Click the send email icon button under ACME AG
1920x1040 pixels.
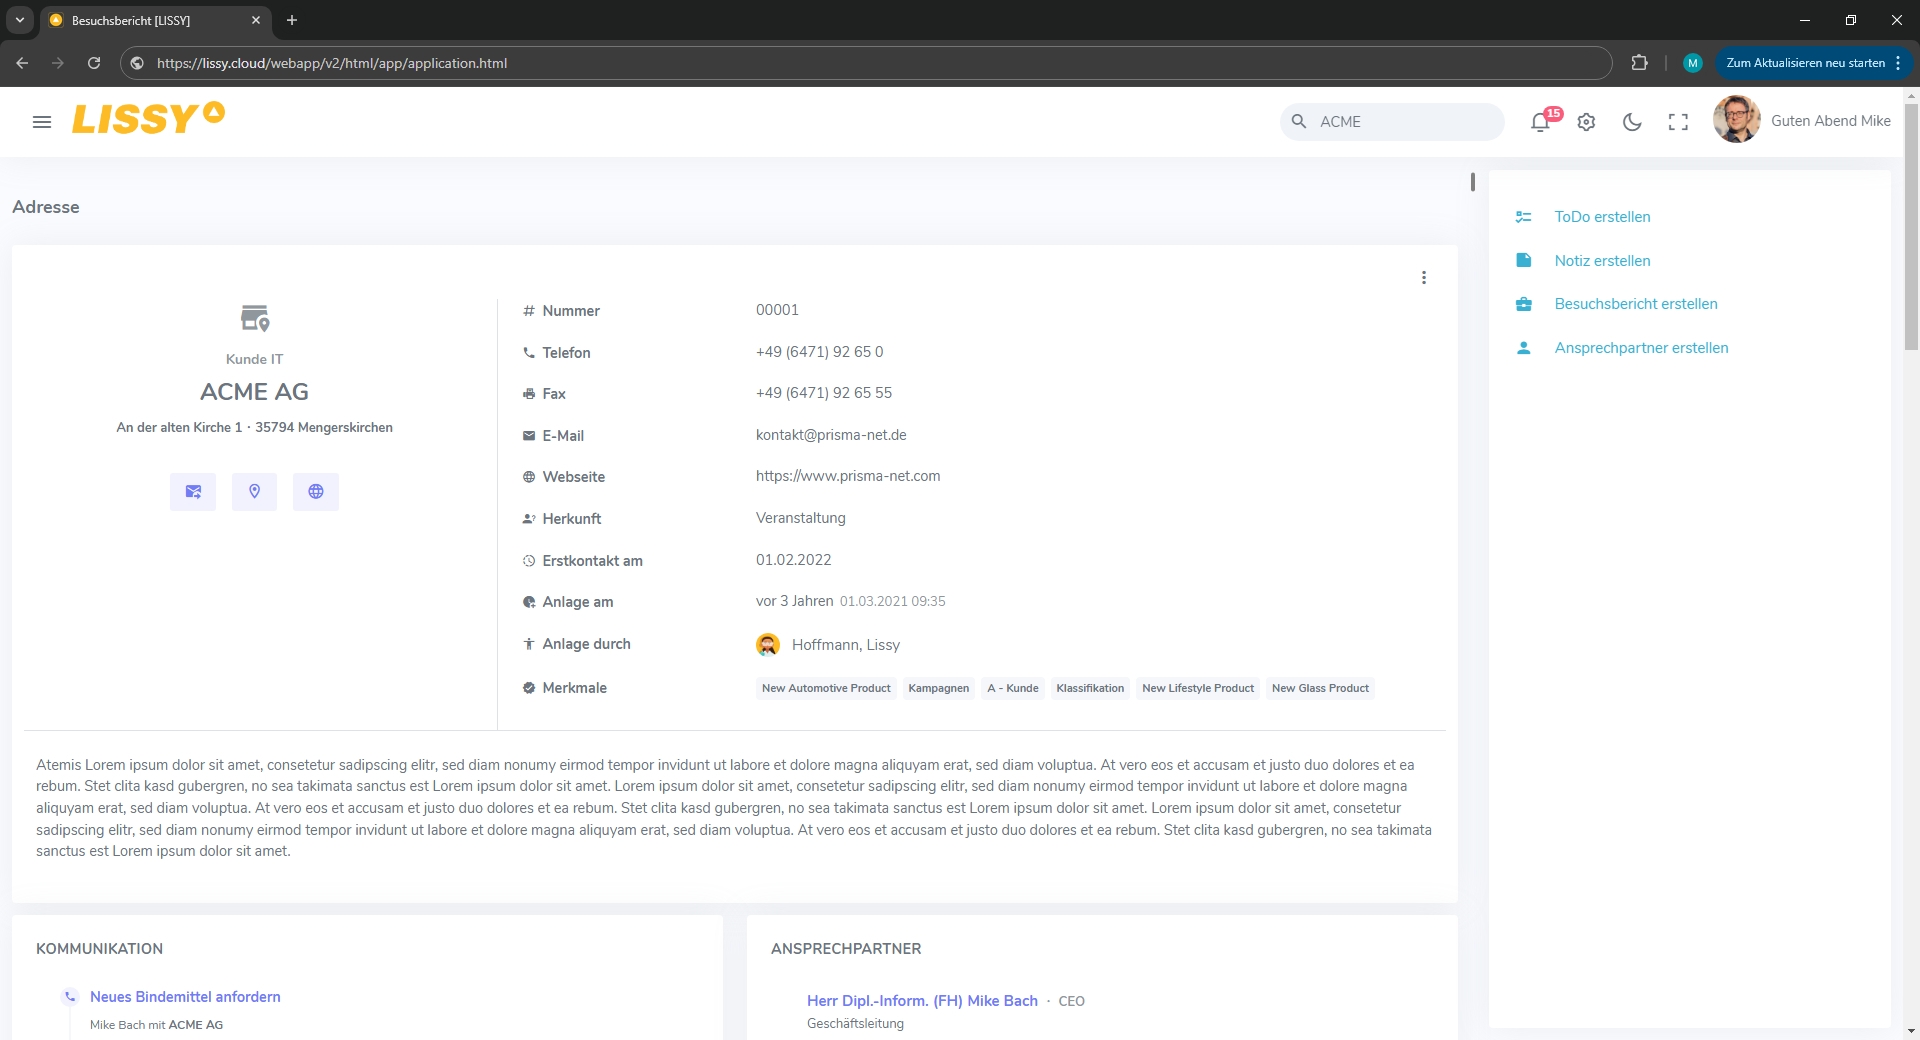pyautogui.click(x=193, y=492)
